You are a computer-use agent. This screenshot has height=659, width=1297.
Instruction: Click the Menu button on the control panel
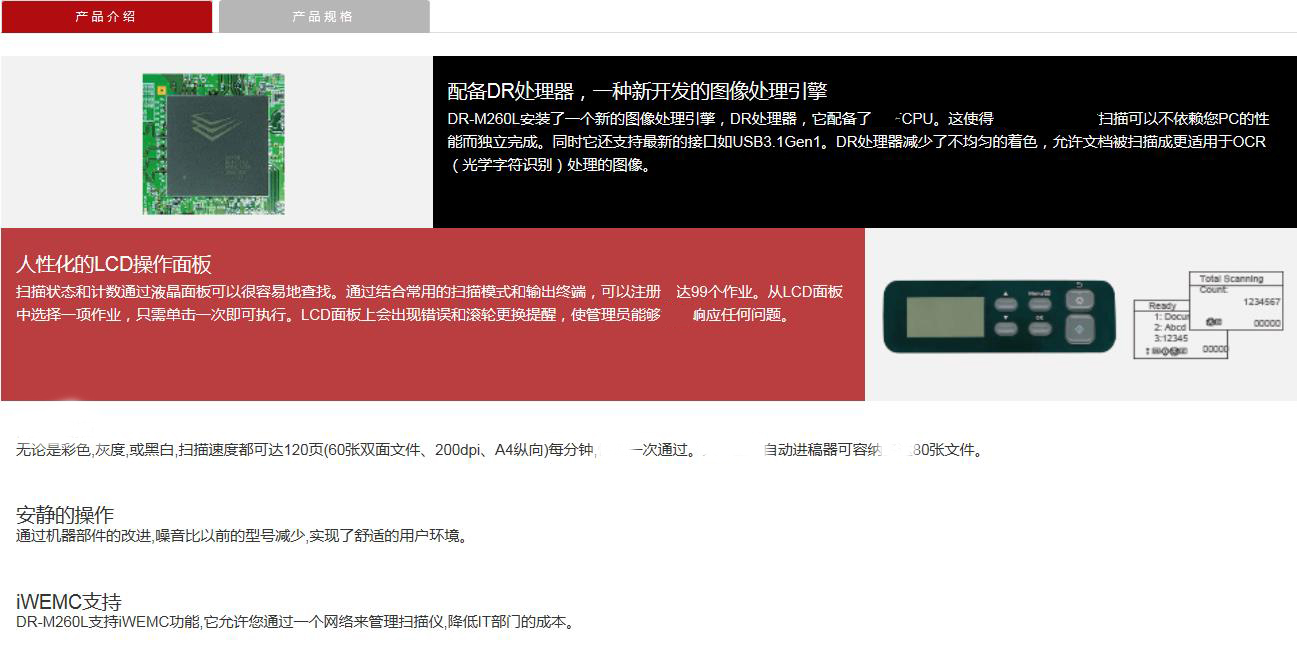(1040, 304)
